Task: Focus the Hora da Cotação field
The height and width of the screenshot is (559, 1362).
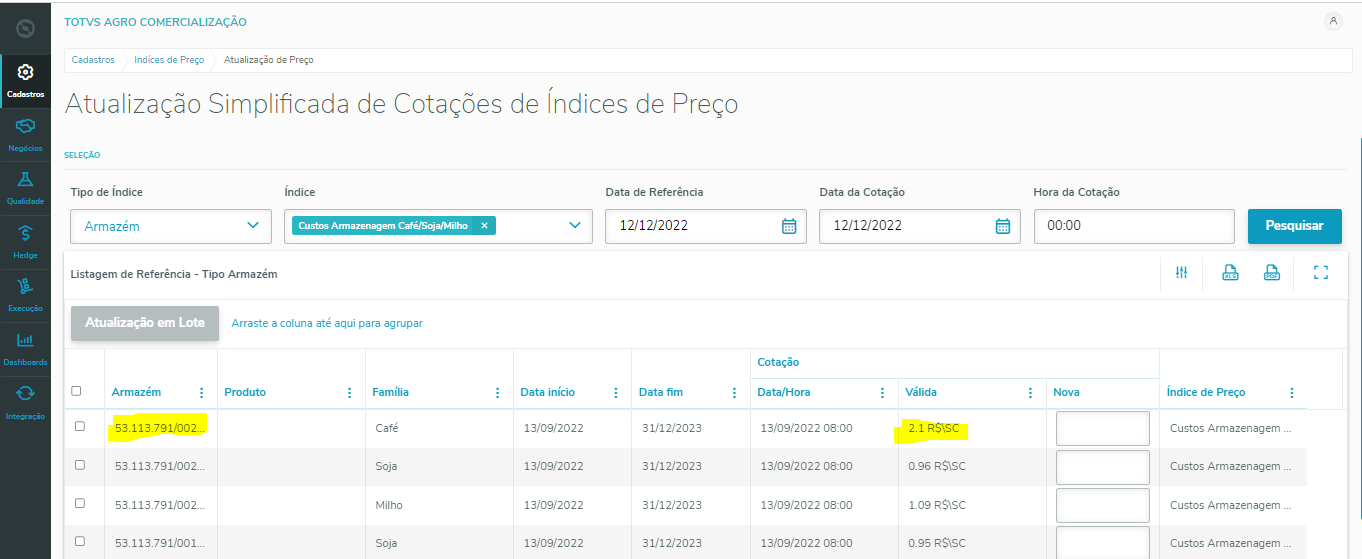Action: pyautogui.click(x=1134, y=226)
